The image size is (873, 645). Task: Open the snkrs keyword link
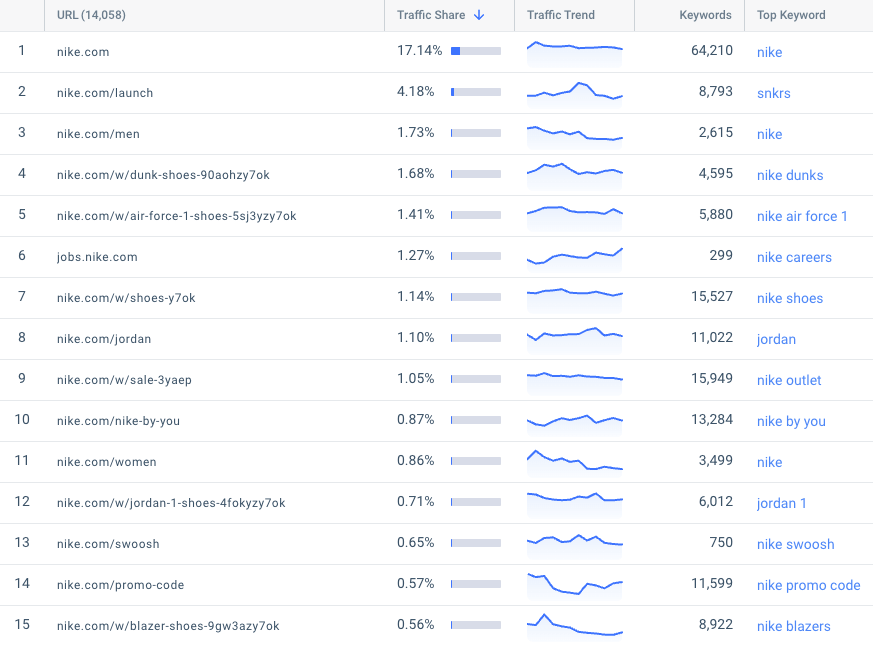[x=773, y=93]
